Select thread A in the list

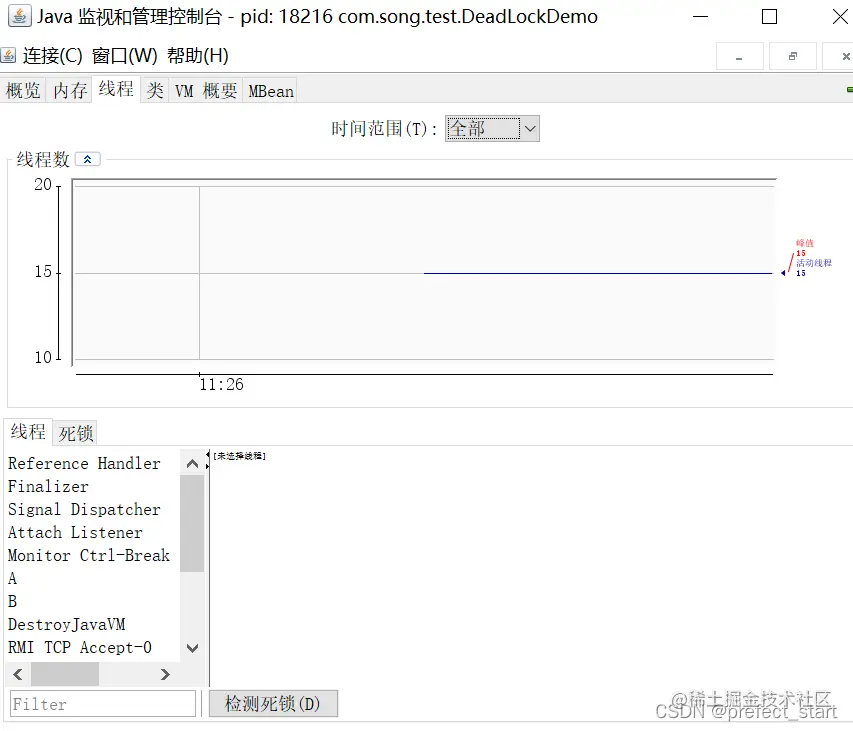(12, 578)
